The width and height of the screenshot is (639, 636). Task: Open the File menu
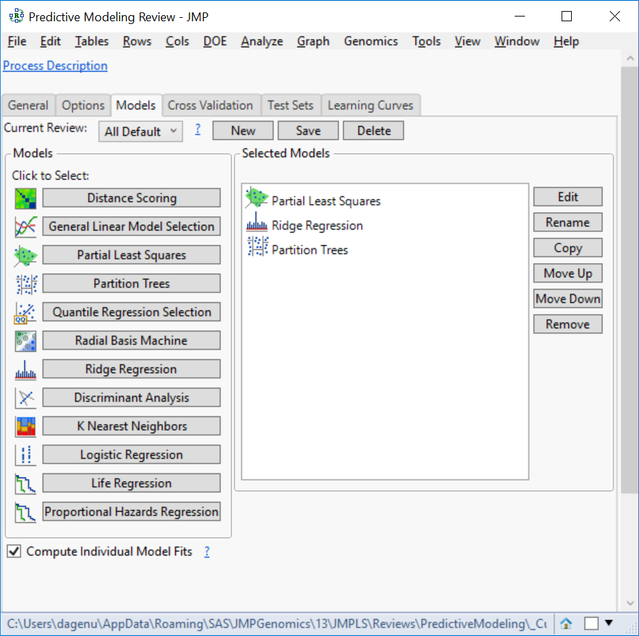pos(17,41)
